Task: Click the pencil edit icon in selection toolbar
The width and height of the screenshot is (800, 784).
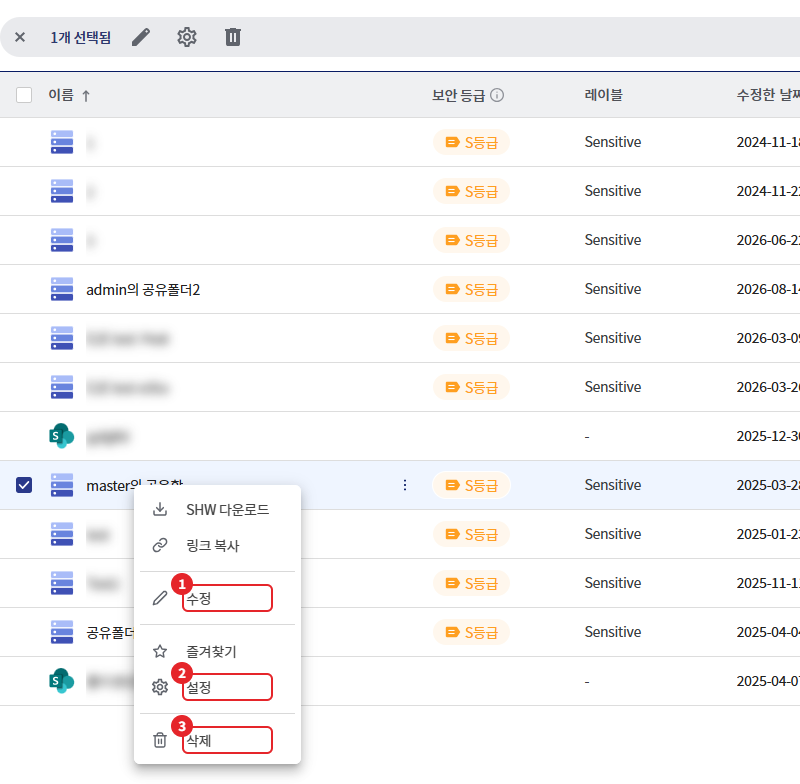Action: [141, 37]
